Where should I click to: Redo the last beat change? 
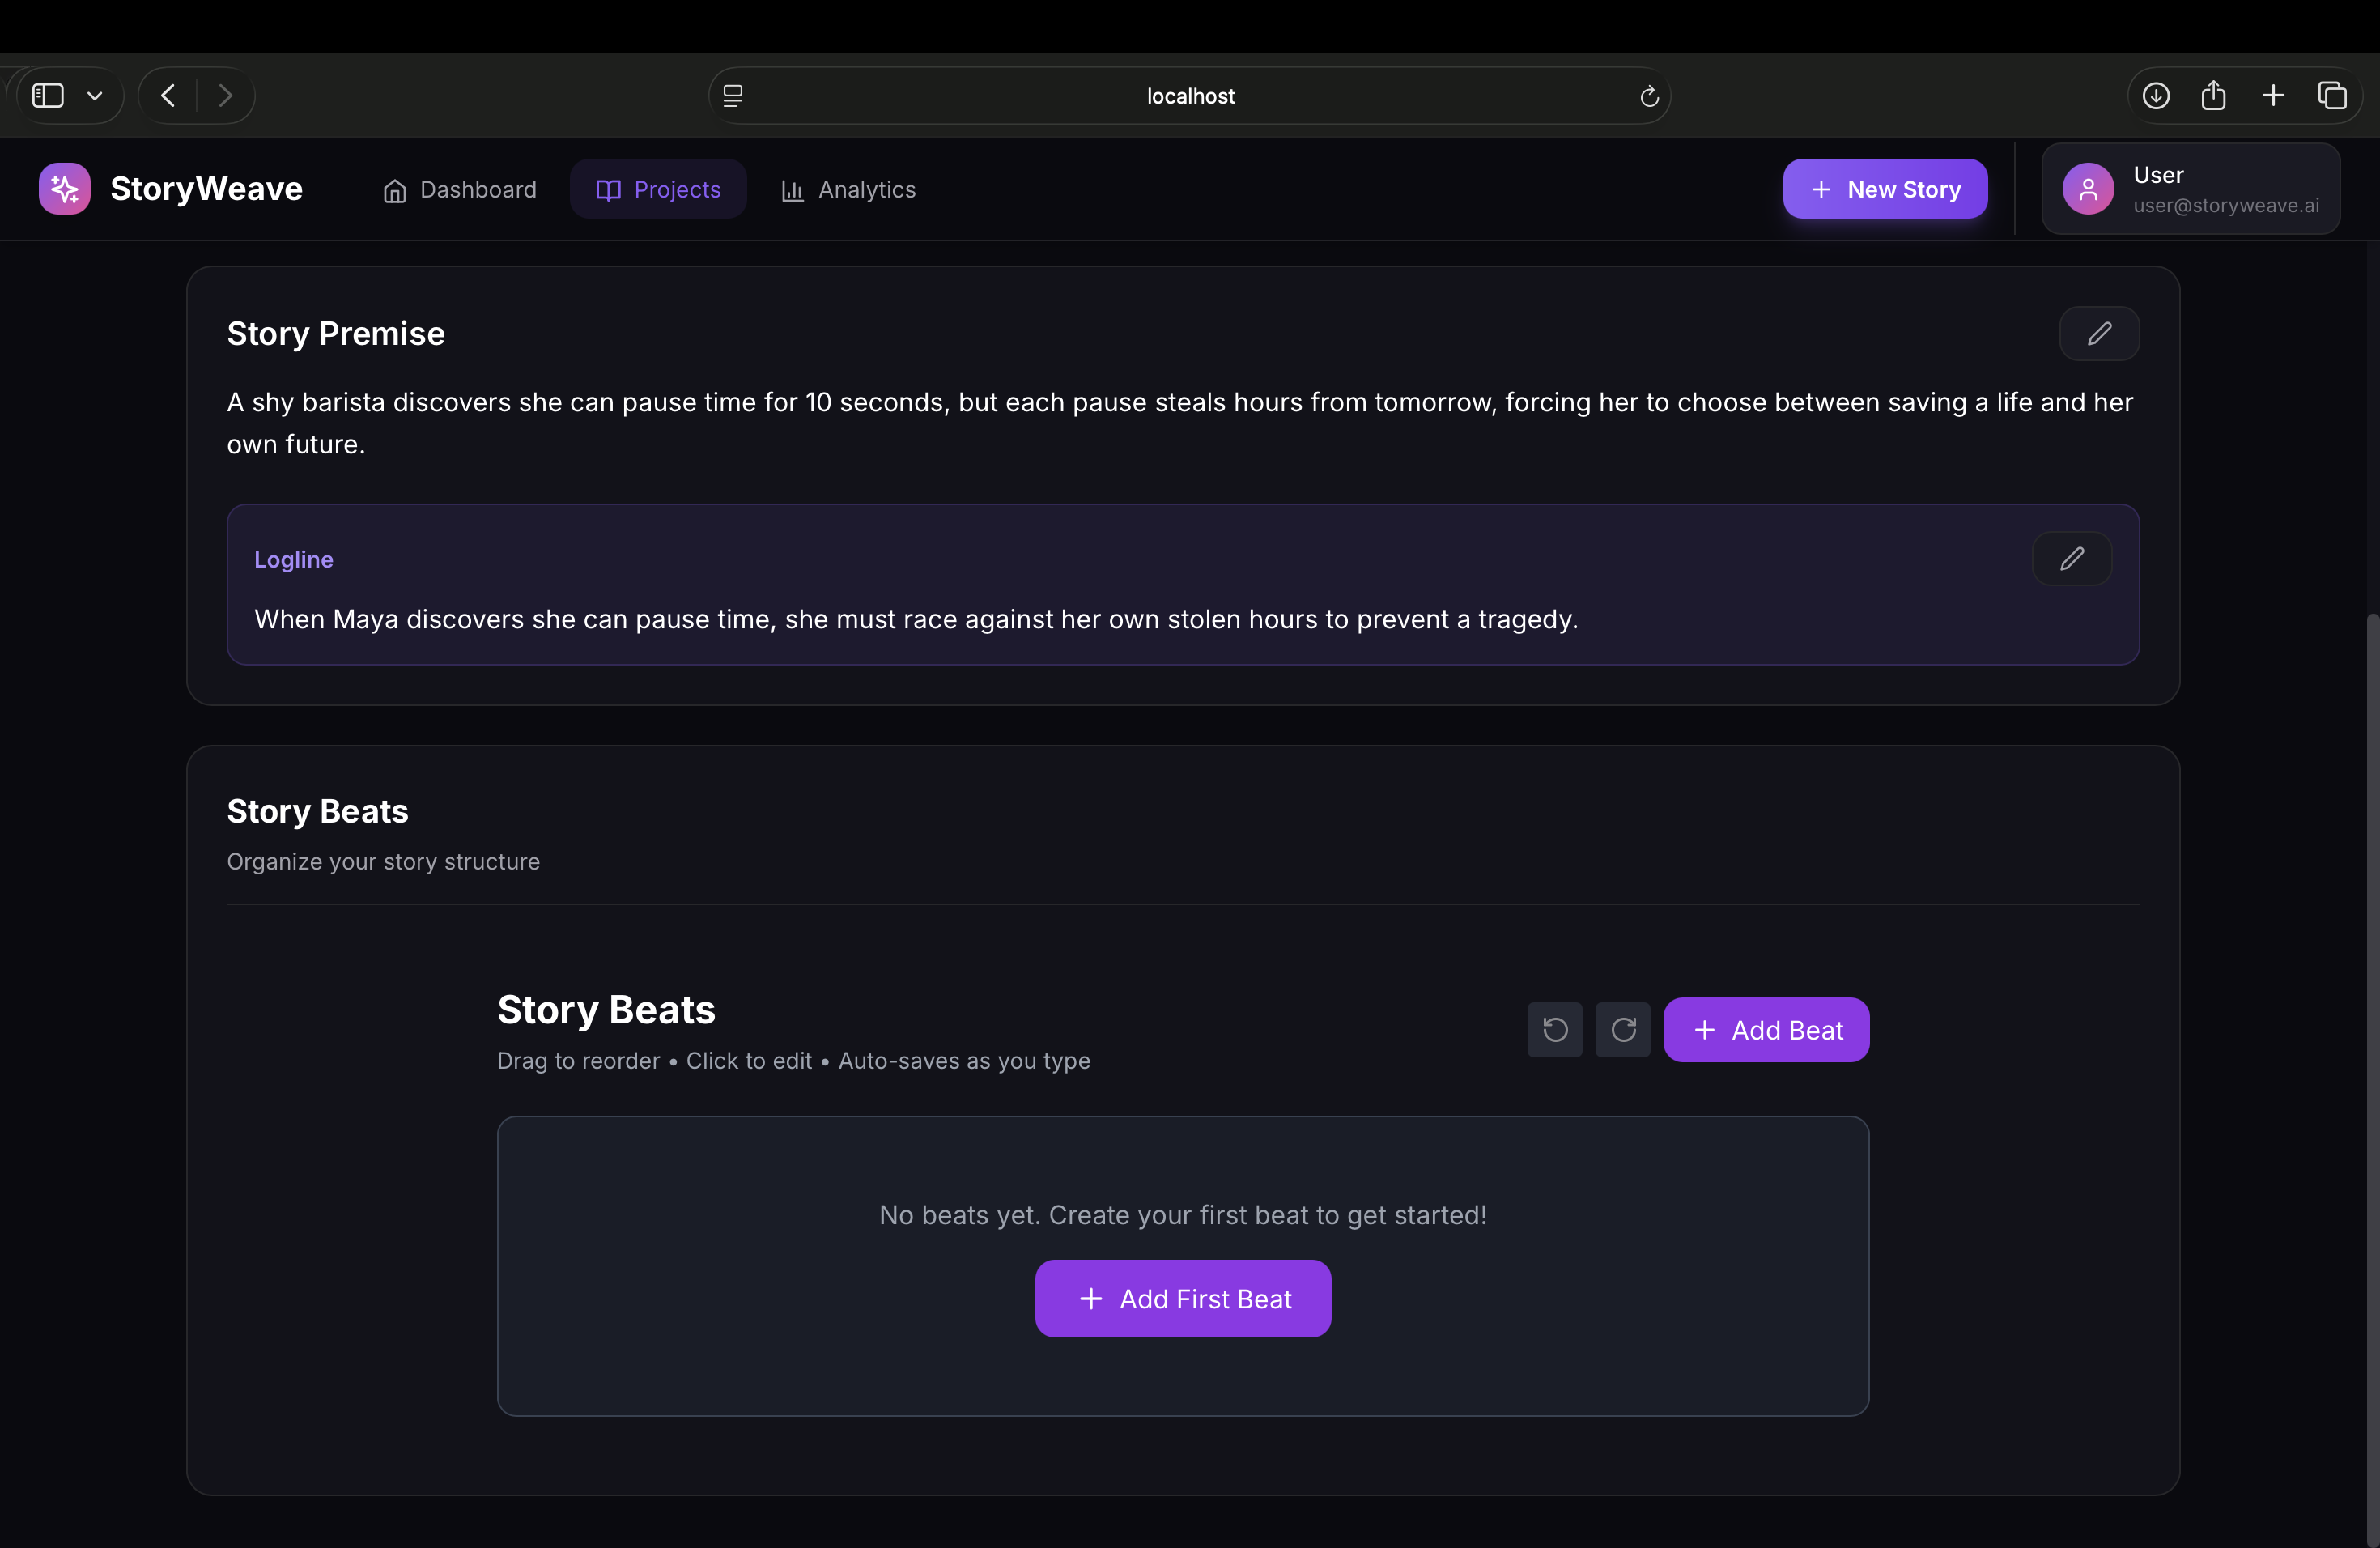pos(1622,1030)
